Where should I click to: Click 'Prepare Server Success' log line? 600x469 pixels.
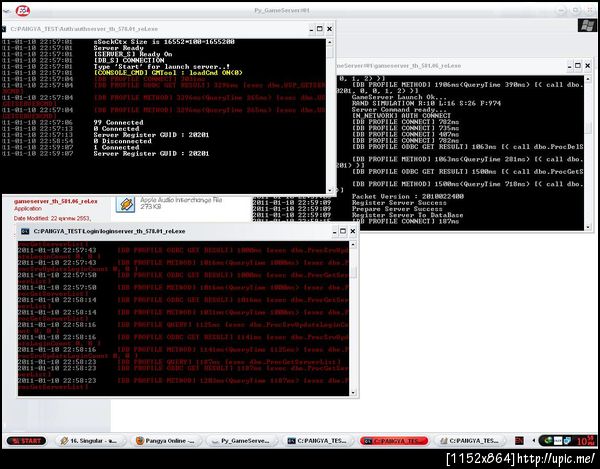(x=397, y=209)
